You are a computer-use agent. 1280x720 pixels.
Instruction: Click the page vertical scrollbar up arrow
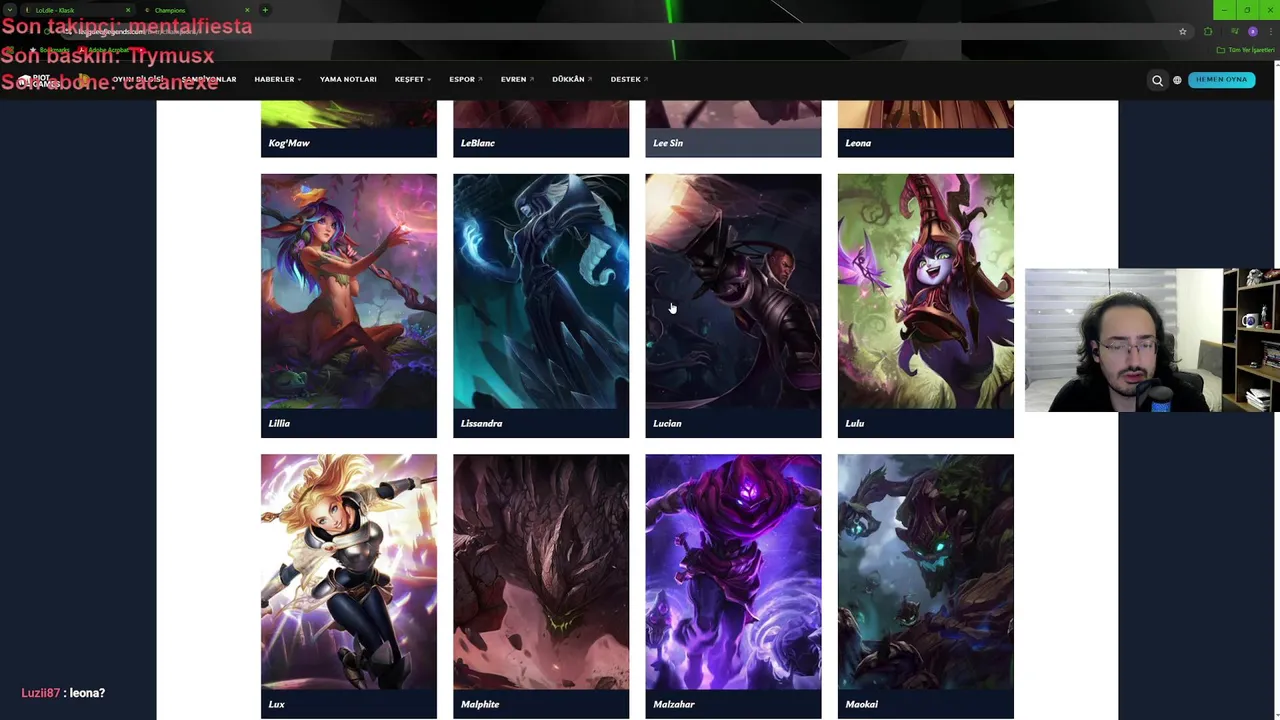point(1275,65)
